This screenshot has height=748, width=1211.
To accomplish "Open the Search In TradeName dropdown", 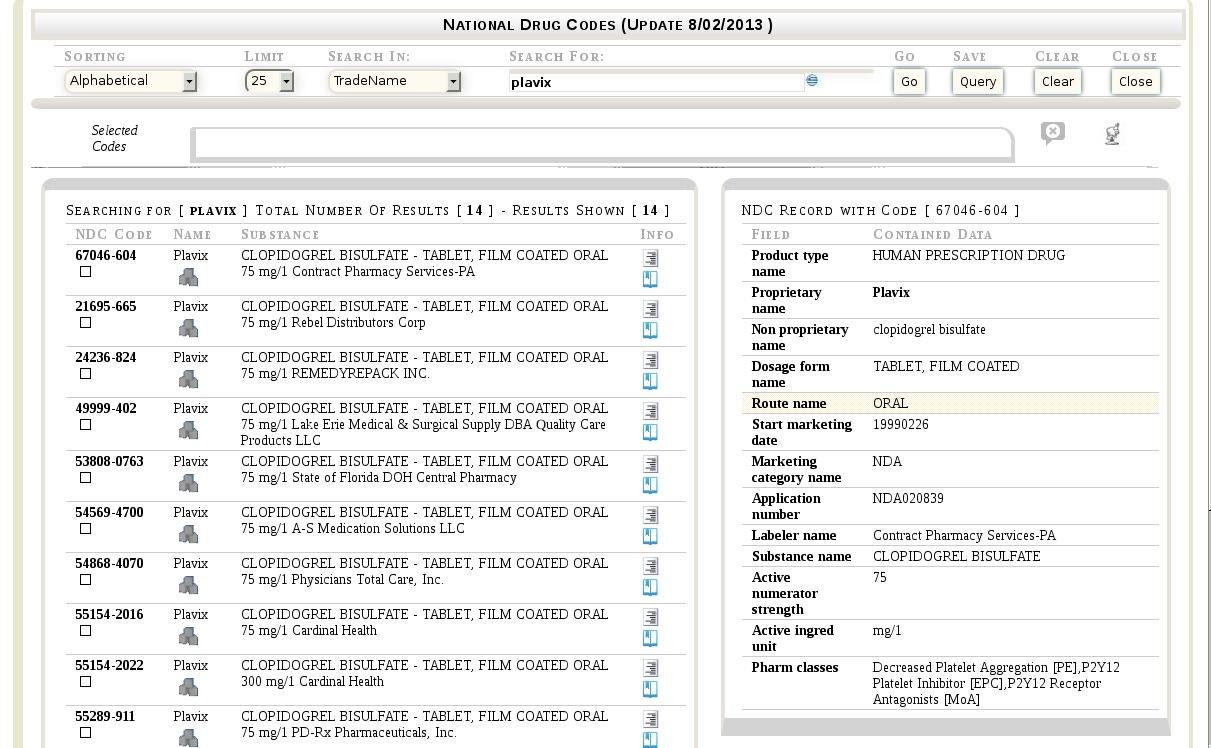I will pos(395,81).
